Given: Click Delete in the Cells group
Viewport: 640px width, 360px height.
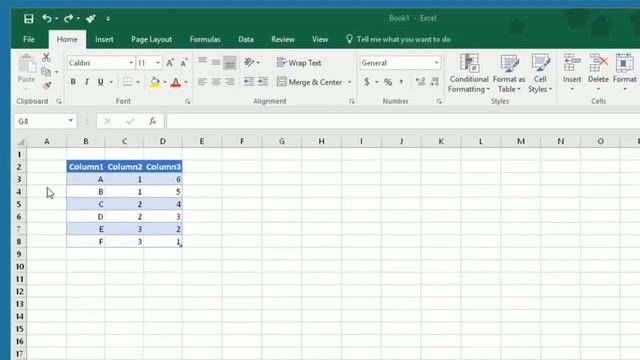Looking at the screenshot, I should (598, 73).
